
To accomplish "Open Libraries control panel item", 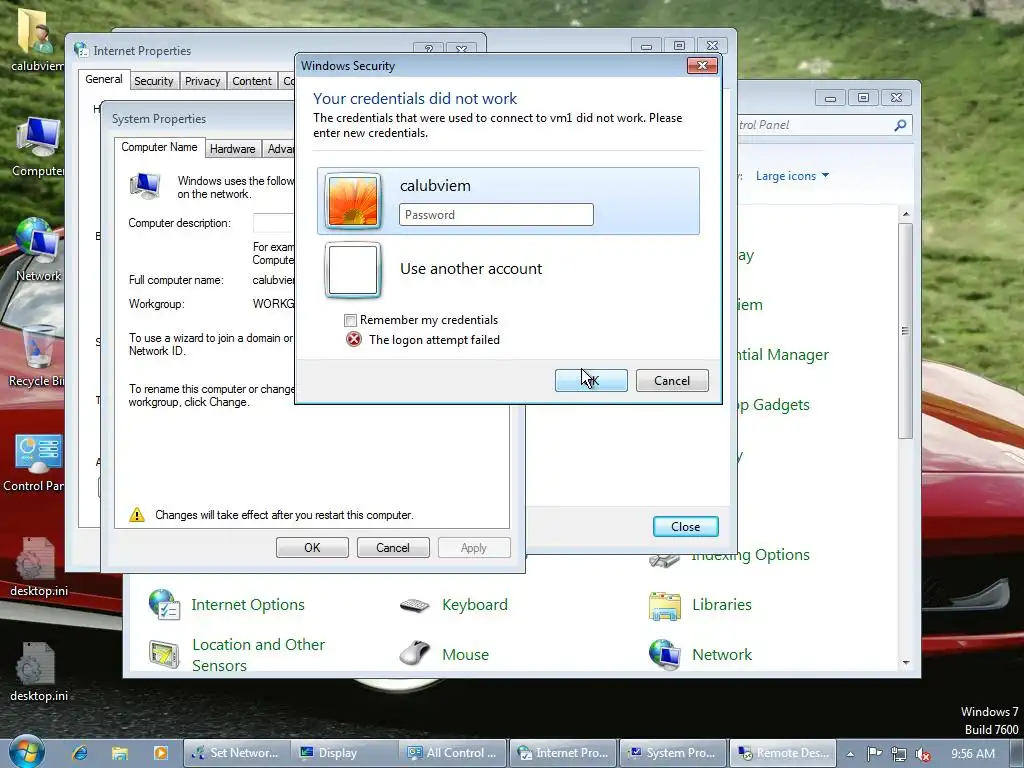I will pyautogui.click(x=722, y=605).
